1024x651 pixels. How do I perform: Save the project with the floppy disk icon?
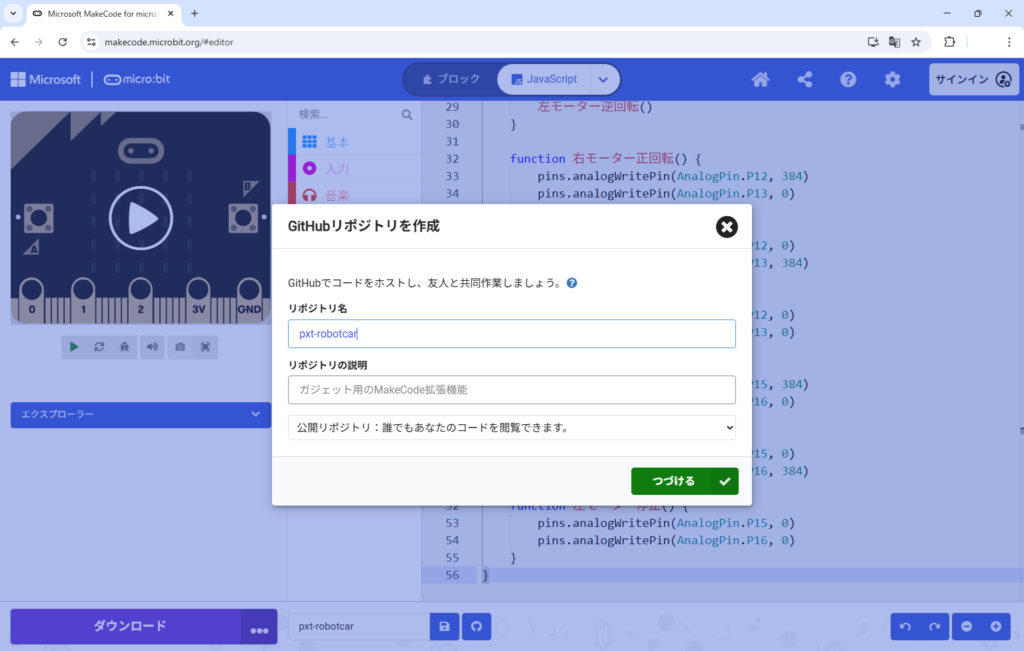[444, 626]
